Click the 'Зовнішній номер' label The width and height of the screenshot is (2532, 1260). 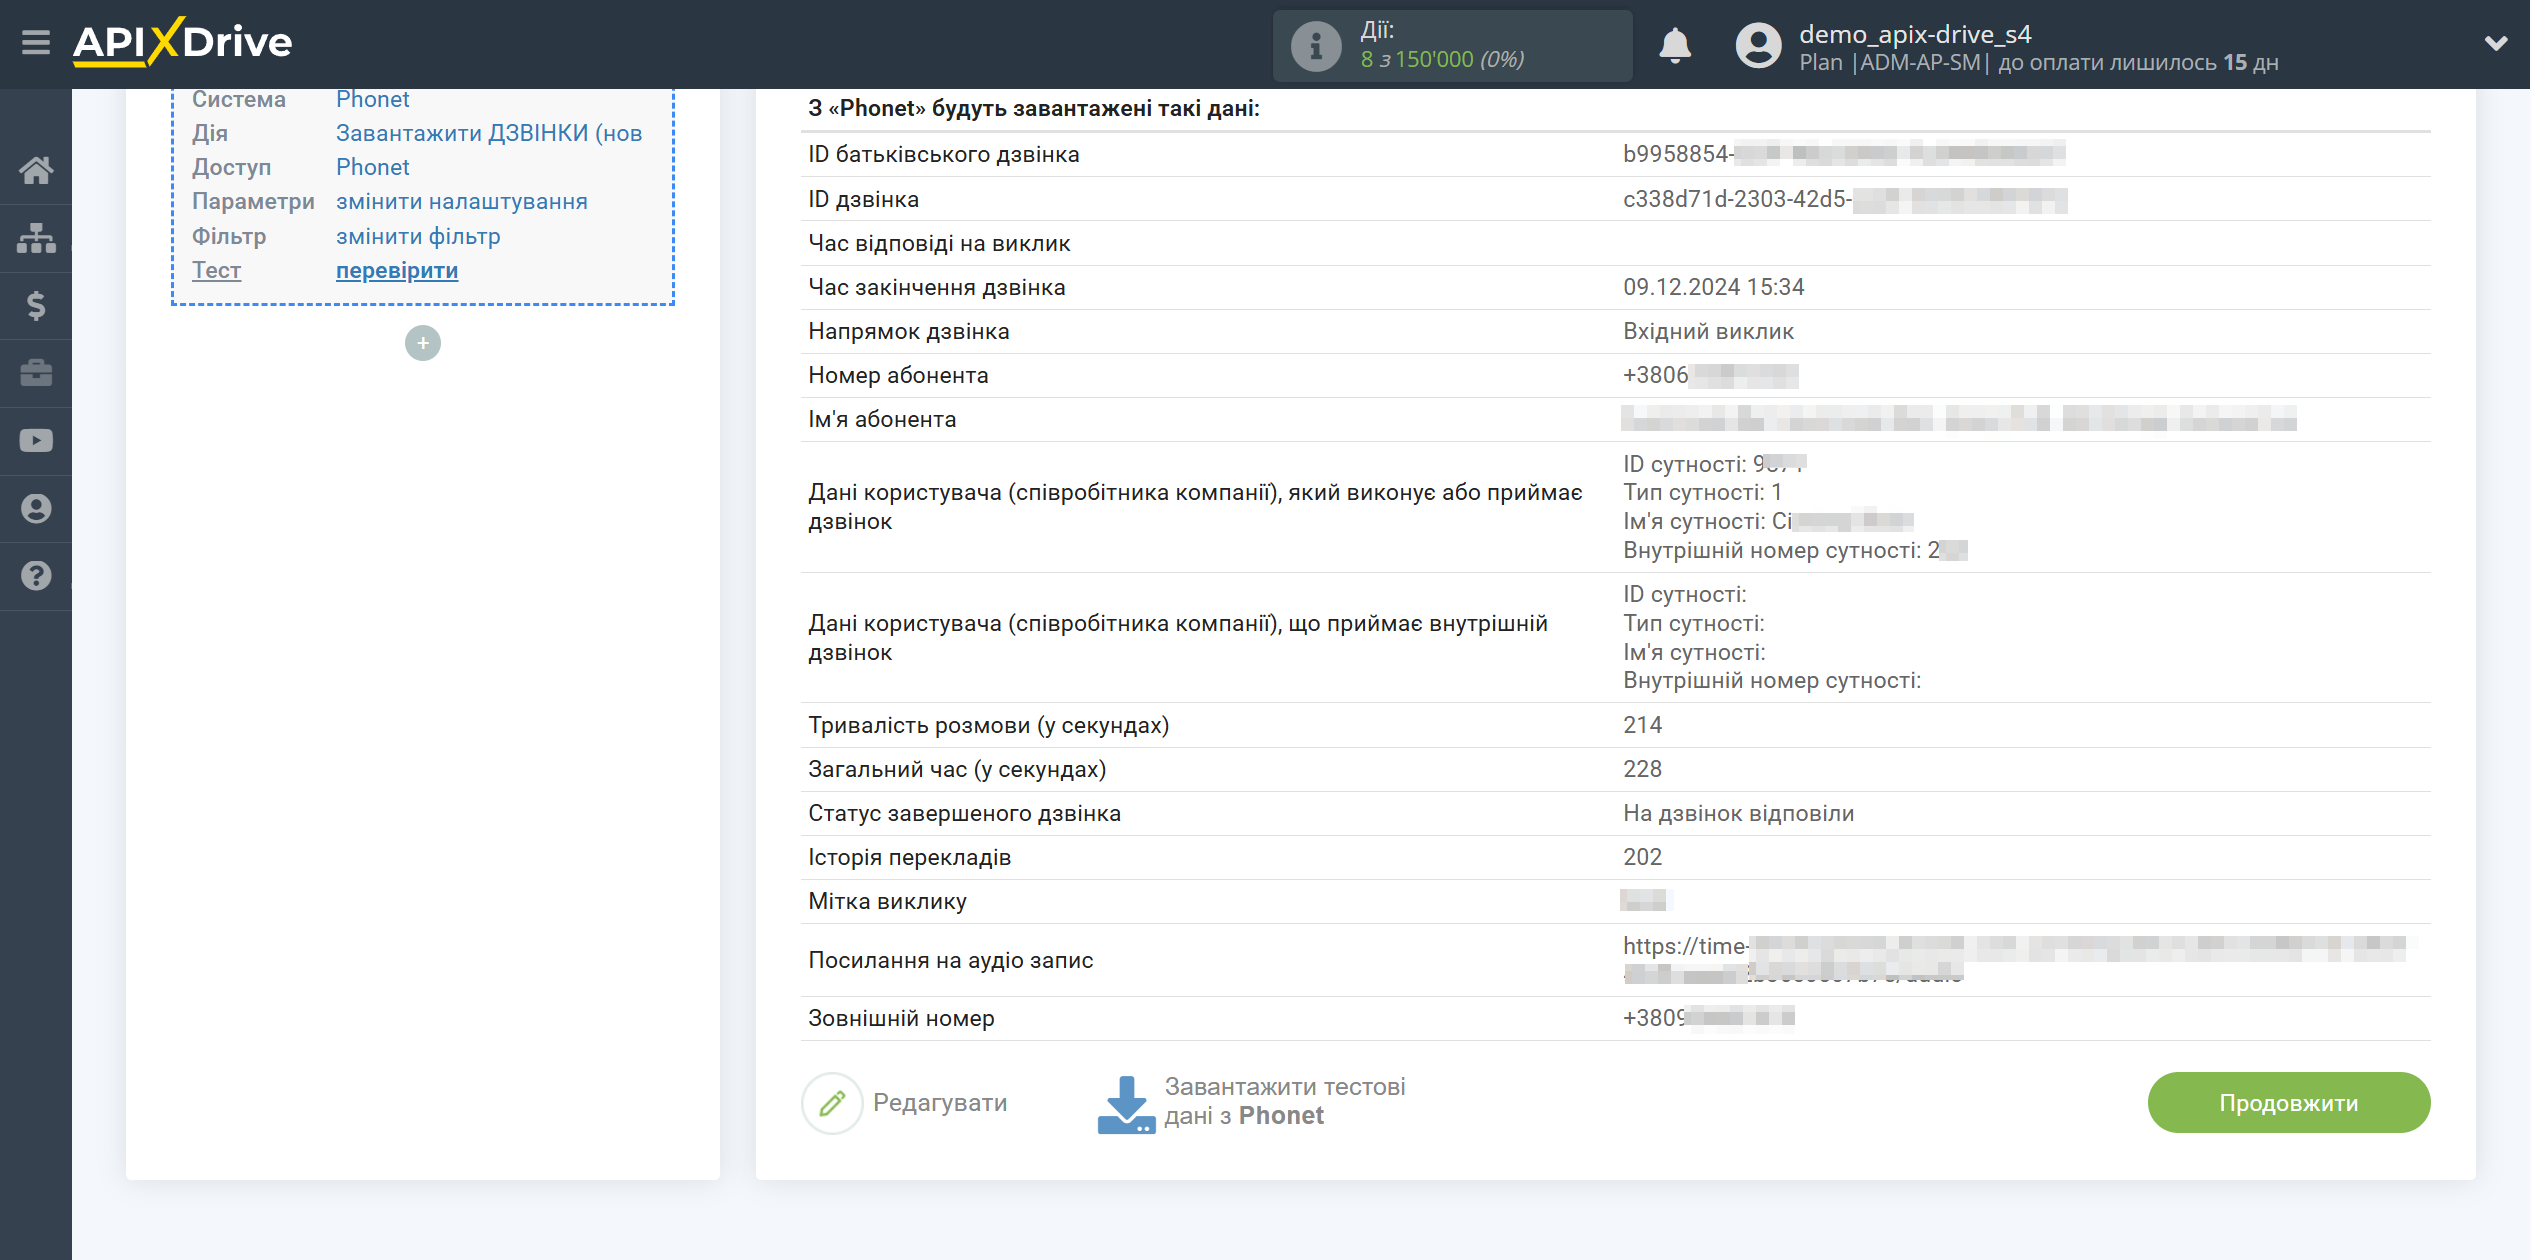pyautogui.click(x=901, y=1018)
